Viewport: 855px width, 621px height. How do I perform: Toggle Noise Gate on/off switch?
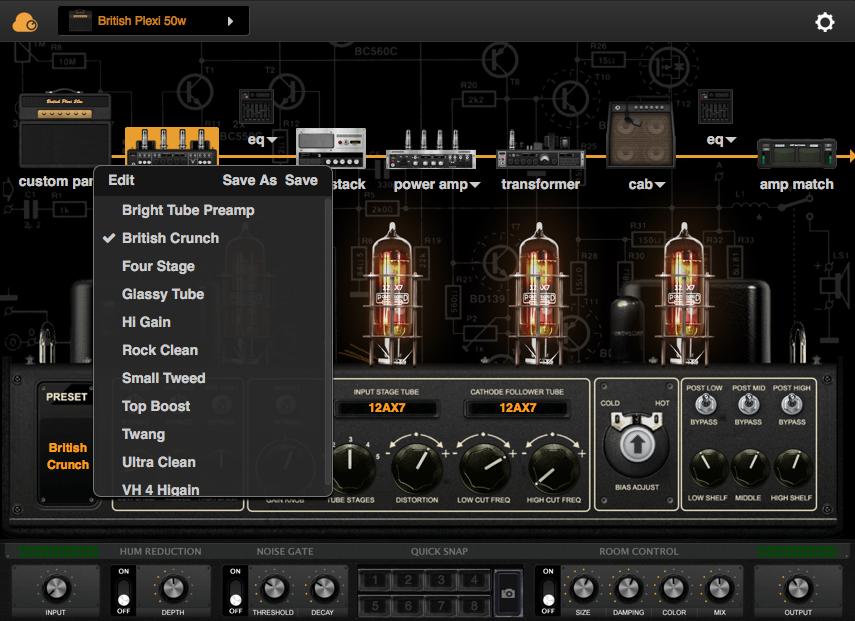[235, 592]
